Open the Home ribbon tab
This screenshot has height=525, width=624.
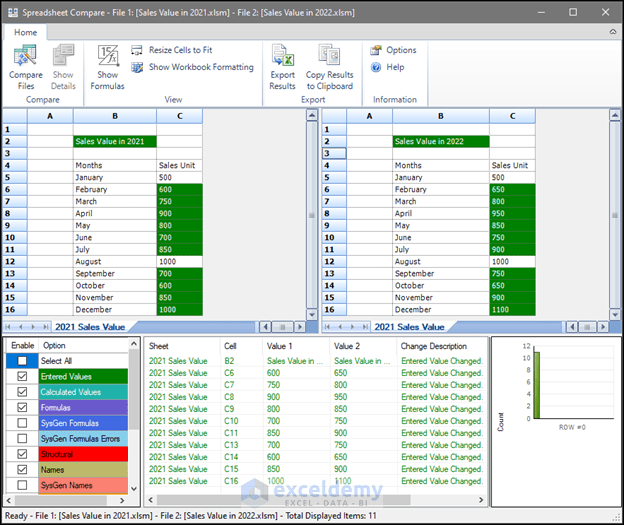[x=25, y=32]
